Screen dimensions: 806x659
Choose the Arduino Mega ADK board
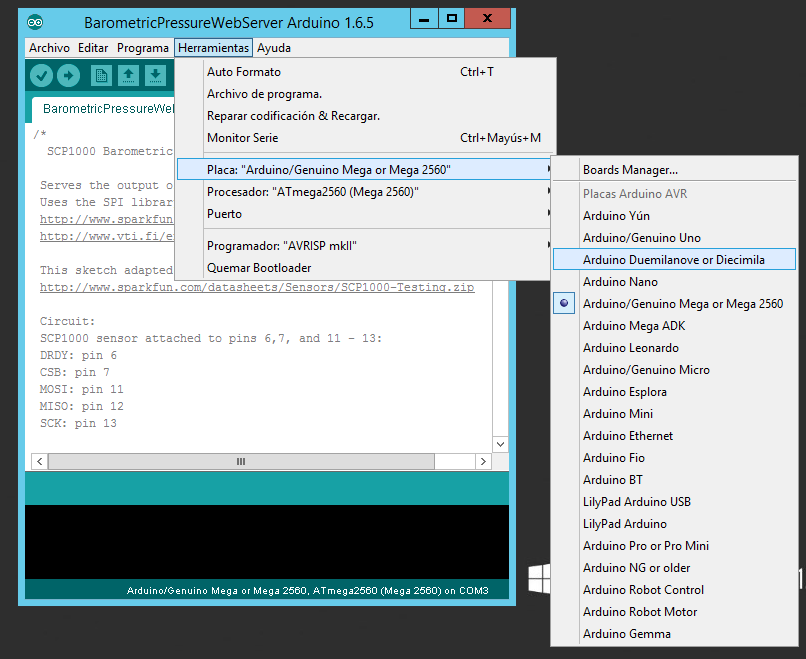pos(674,326)
